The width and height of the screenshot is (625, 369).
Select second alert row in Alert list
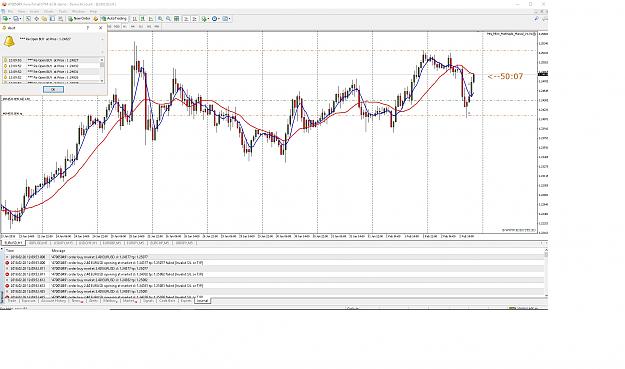(x=51, y=66)
